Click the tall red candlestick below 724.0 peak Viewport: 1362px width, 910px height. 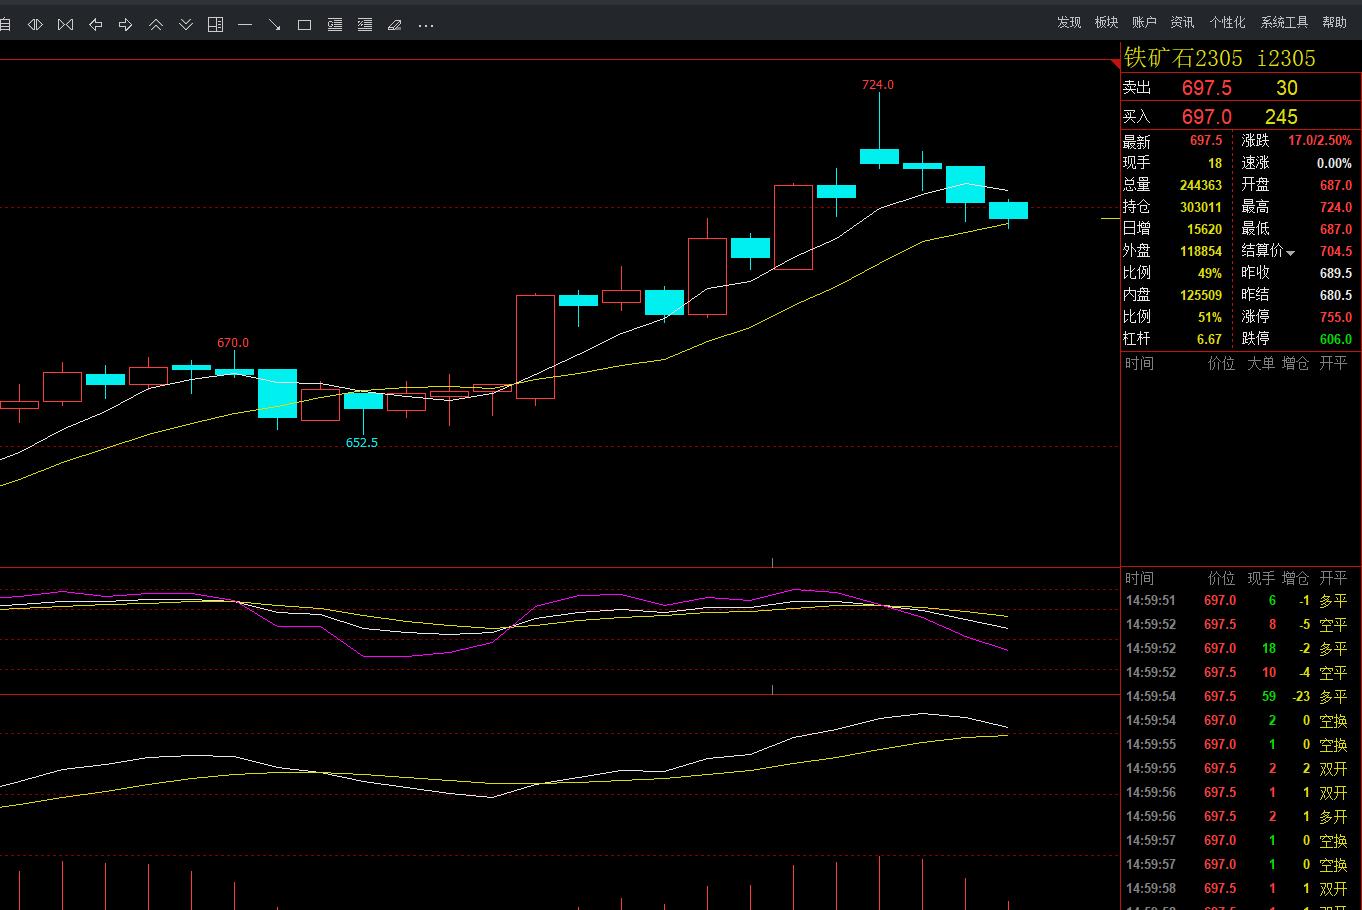(x=793, y=227)
